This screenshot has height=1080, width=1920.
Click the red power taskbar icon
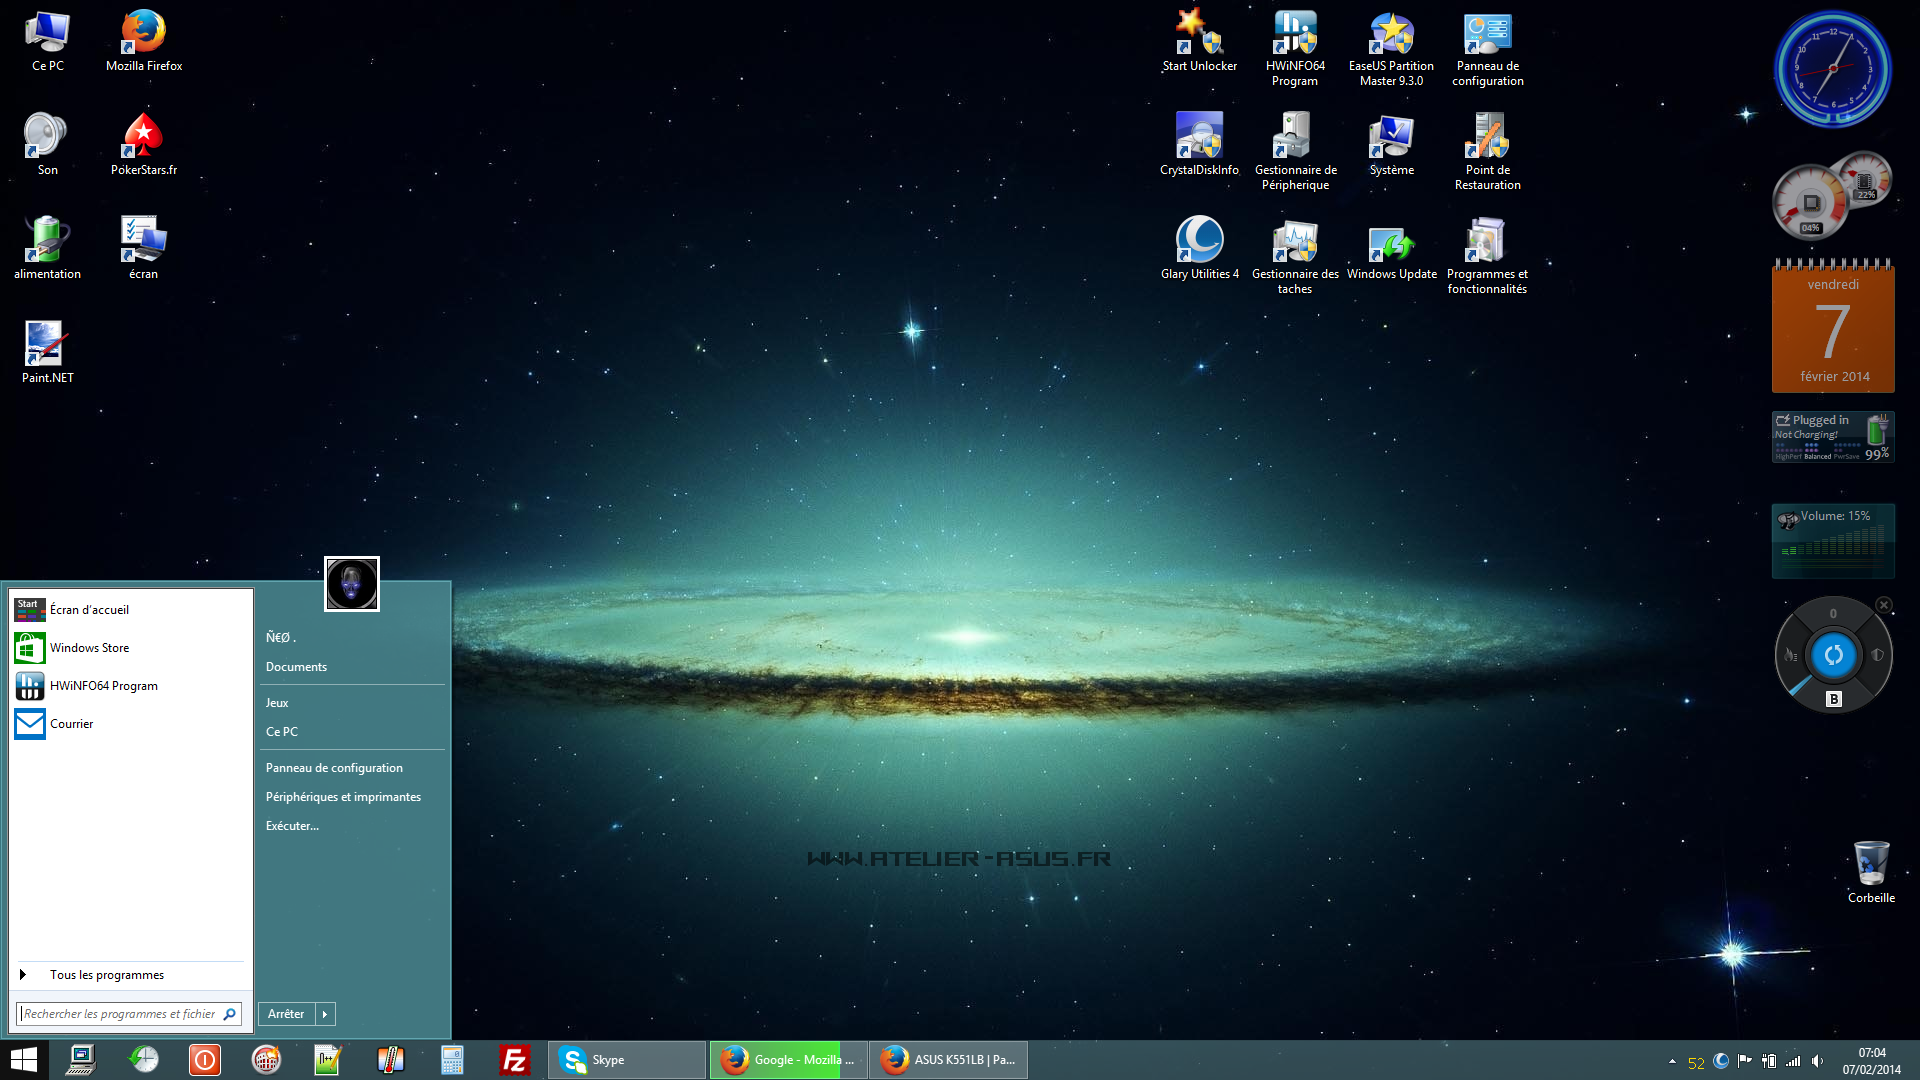(x=204, y=1060)
